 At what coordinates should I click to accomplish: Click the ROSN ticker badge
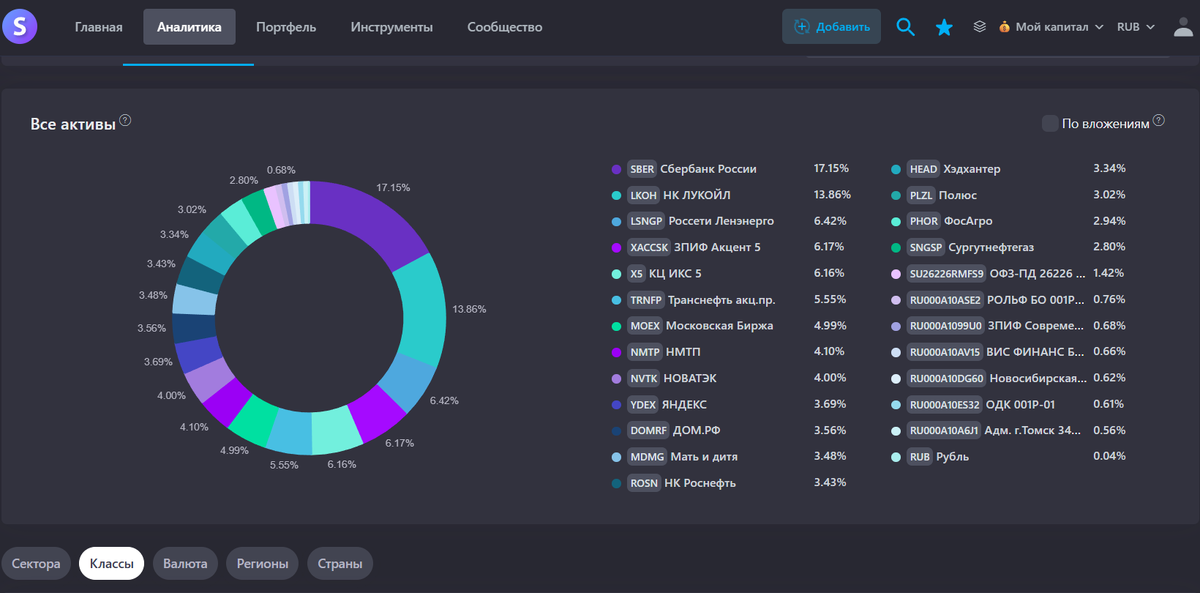click(643, 483)
